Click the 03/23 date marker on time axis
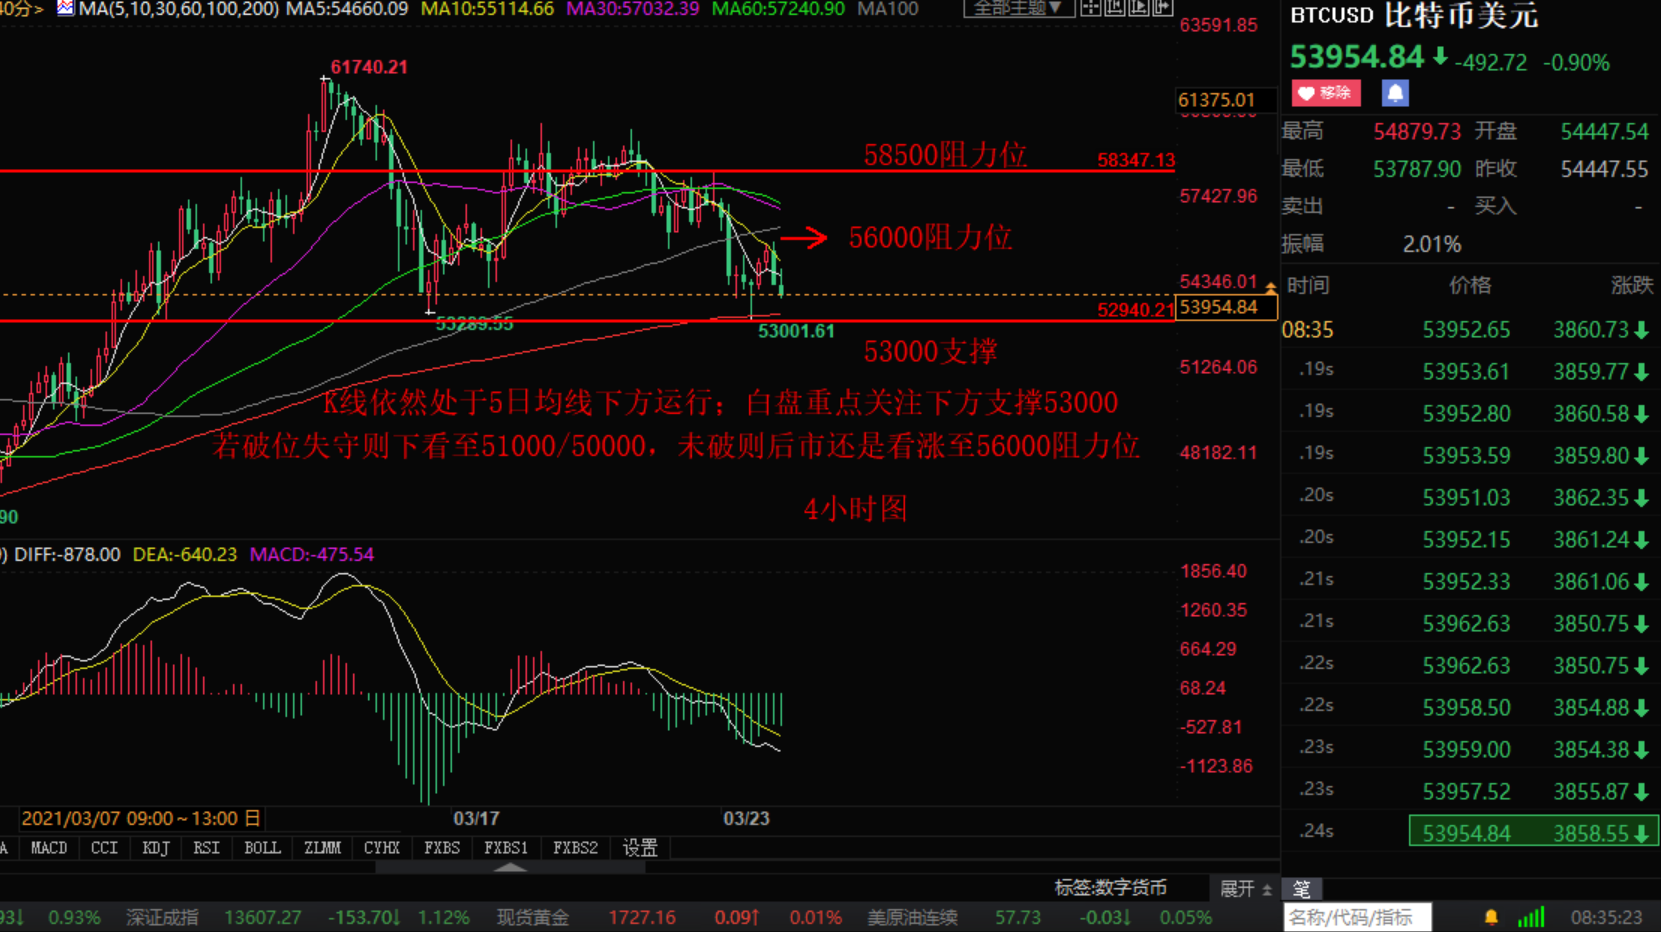 click(x=746, y=818)
